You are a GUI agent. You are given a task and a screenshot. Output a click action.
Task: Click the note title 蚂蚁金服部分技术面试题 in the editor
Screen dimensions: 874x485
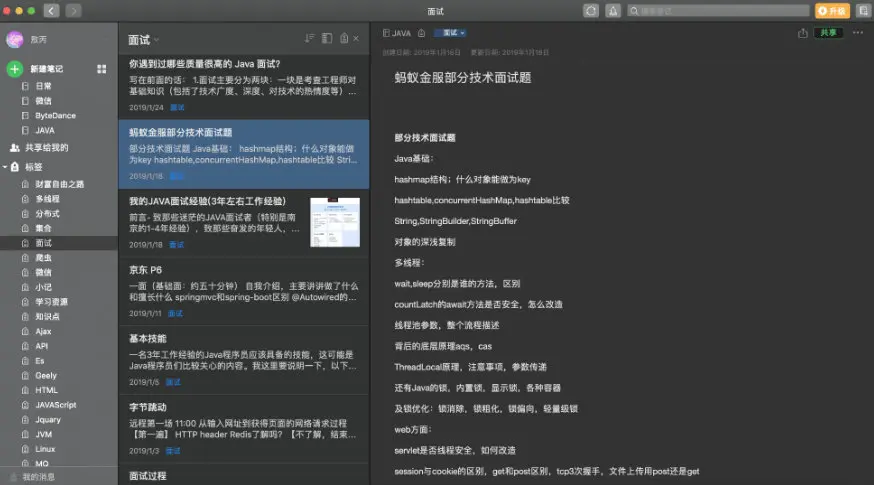coord(463,77)
